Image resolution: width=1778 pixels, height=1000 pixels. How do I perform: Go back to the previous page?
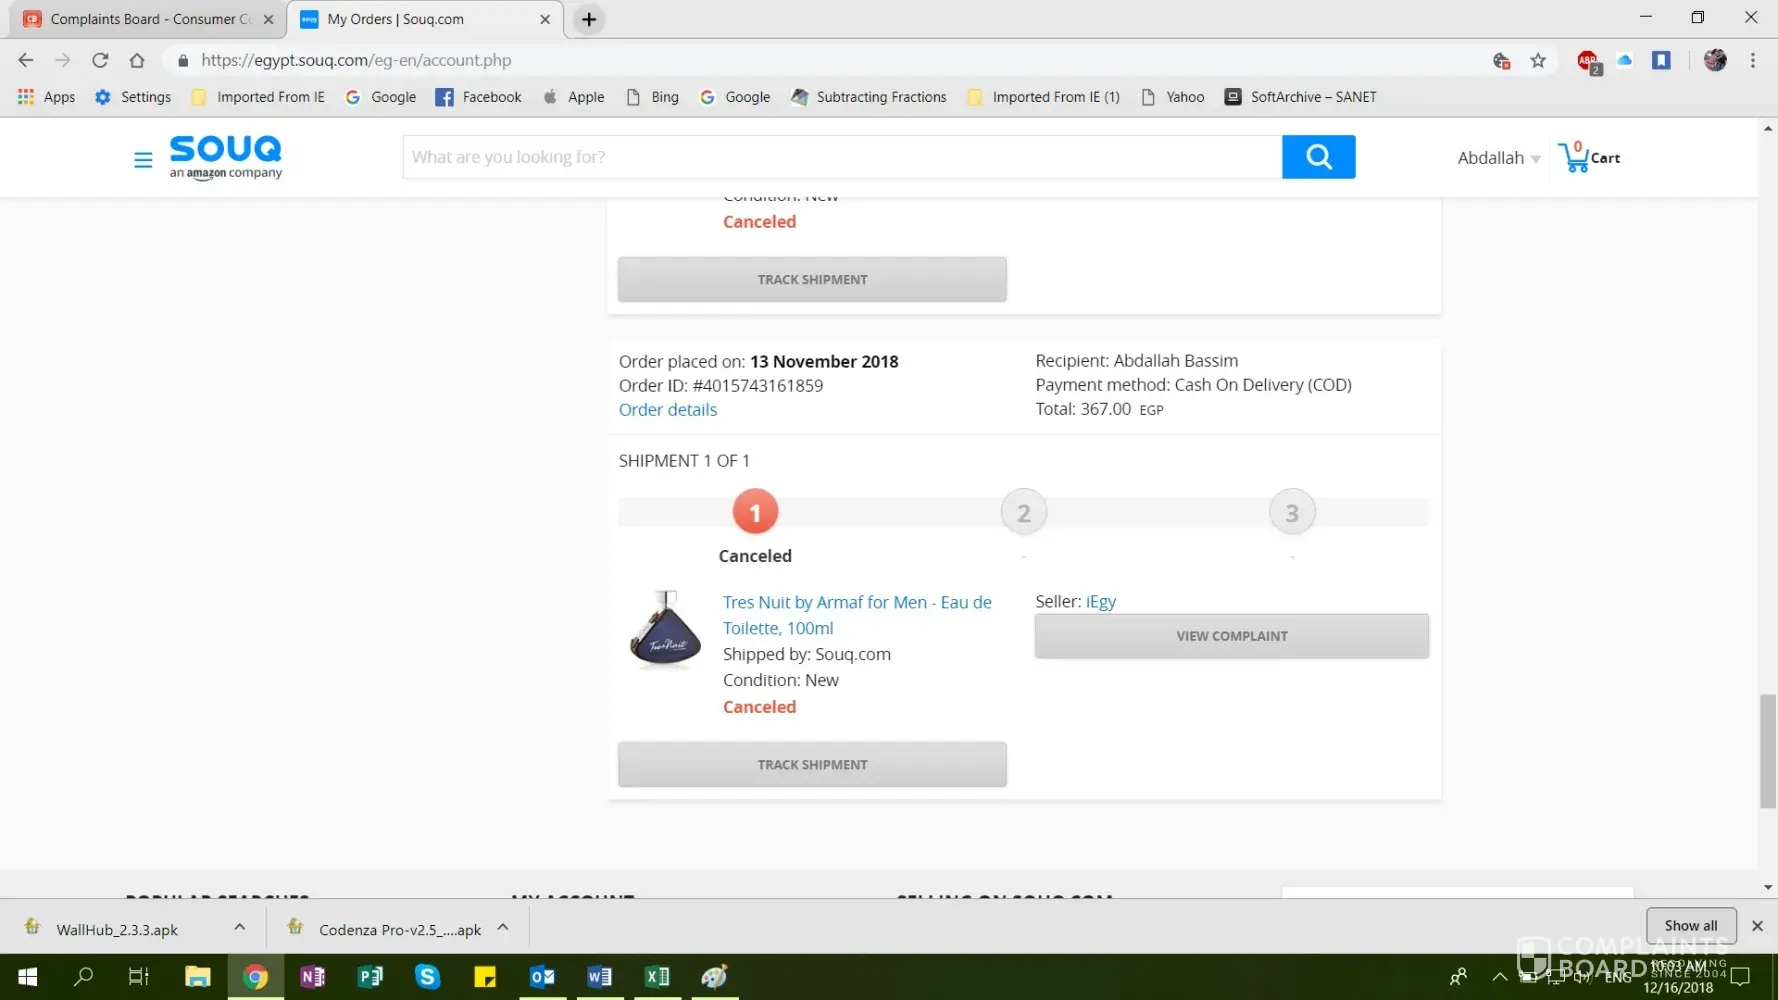coord(26,60)
